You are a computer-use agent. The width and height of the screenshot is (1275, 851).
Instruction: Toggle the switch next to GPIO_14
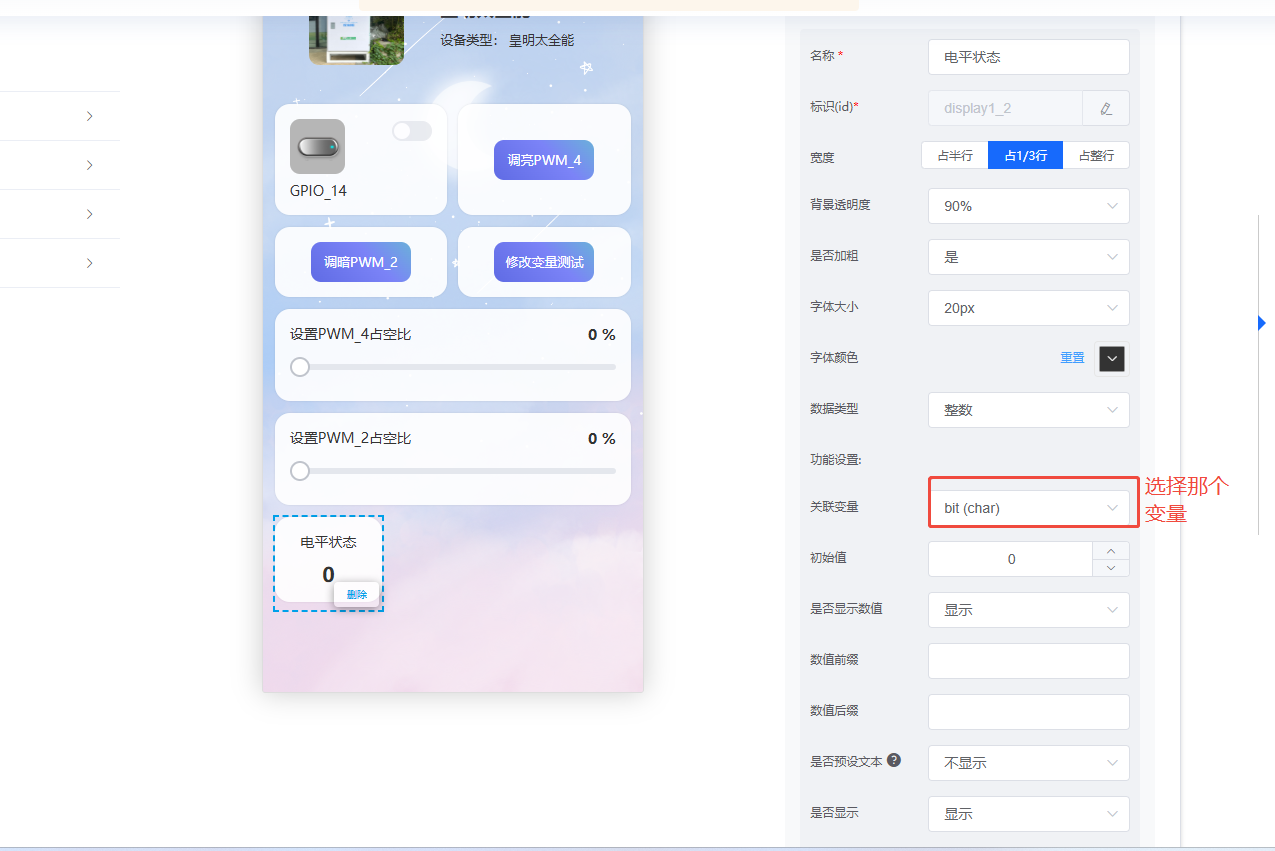point(411,130)
